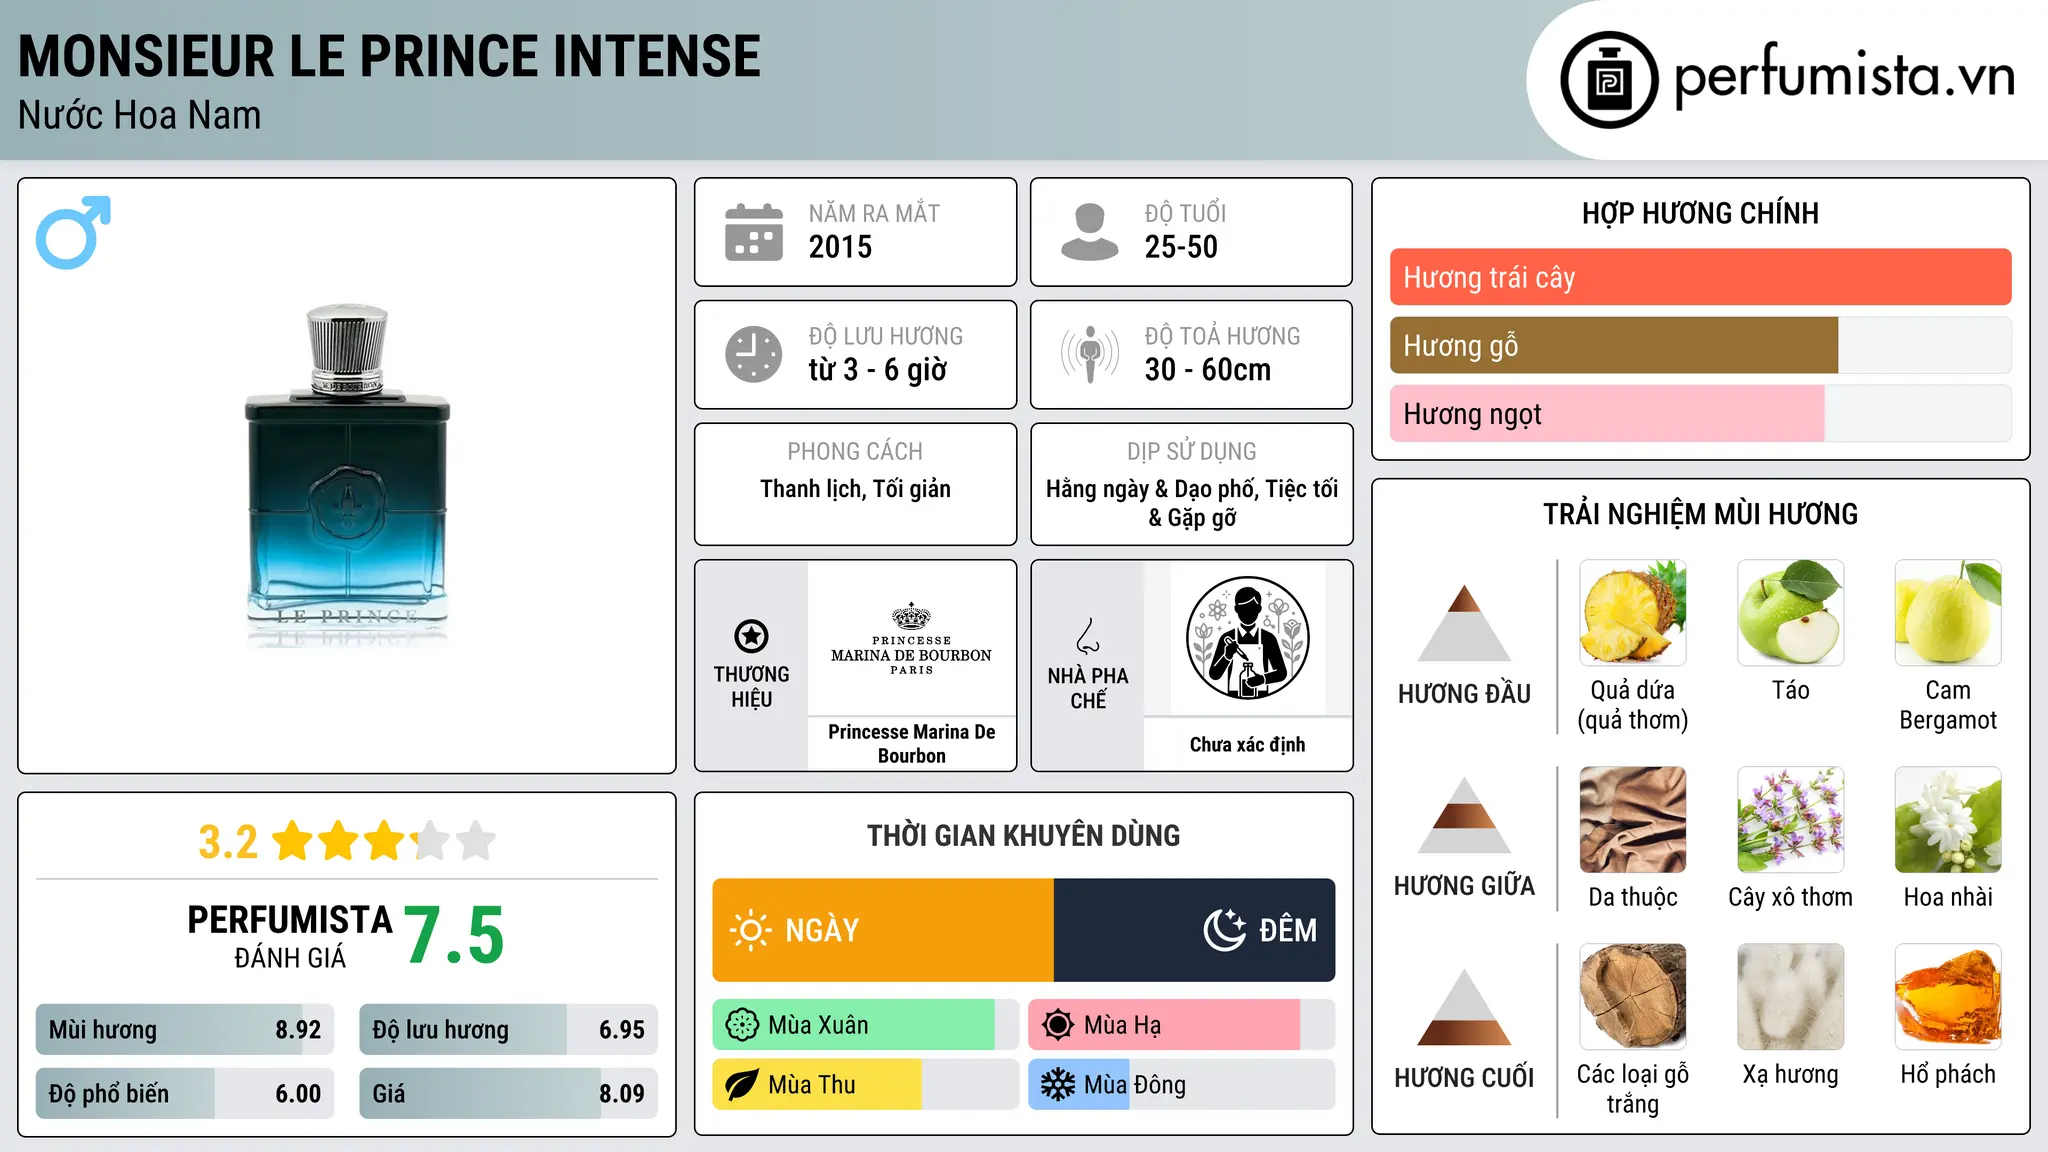Tap the sillage icon beside Độ toả hương
The width and height of the screenshot is (2048, 1152).
tap(1090, 354)
